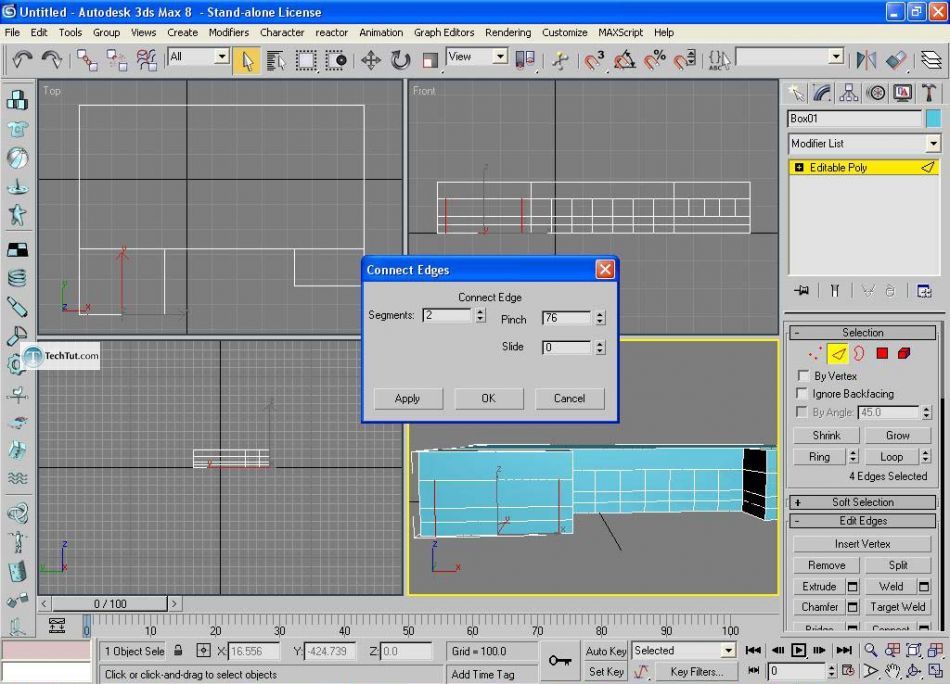Image resolution: width=950 pixels, height=684 pixels.
Task: Toggle the Auto Key animation mode
Action: pyautogui.click(x=605, y=651)
